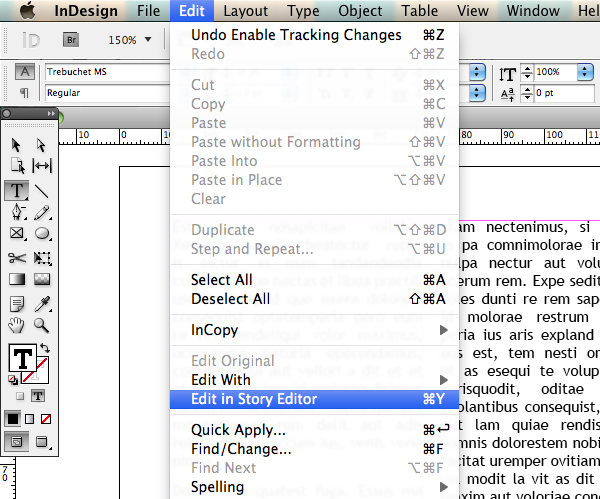Open the zoom level 150% dropdown
The width and height of the screenshot is (600, 499).
[x=148, y=39]
